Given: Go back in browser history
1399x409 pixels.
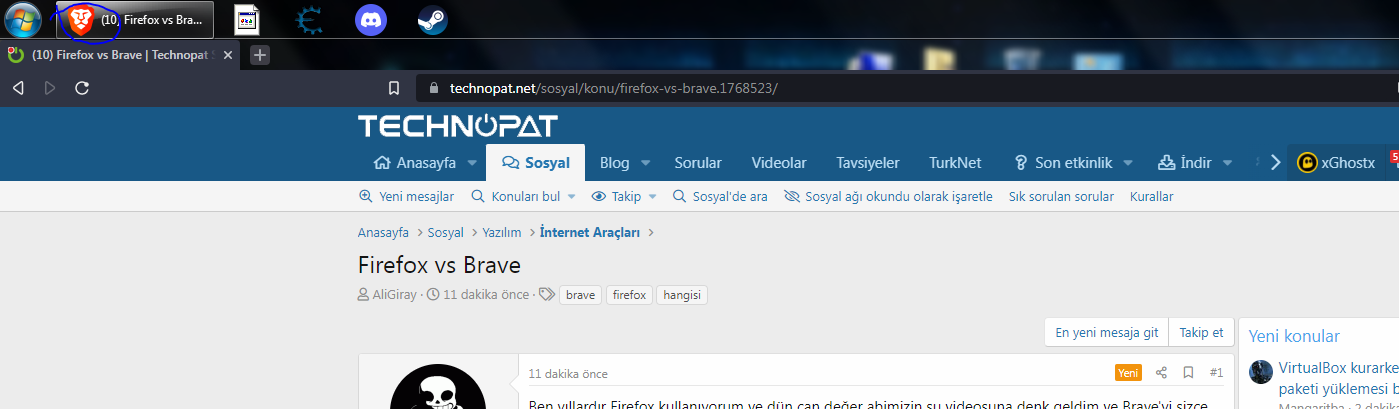Looking at the screenshot, I should tap(18, 88).
